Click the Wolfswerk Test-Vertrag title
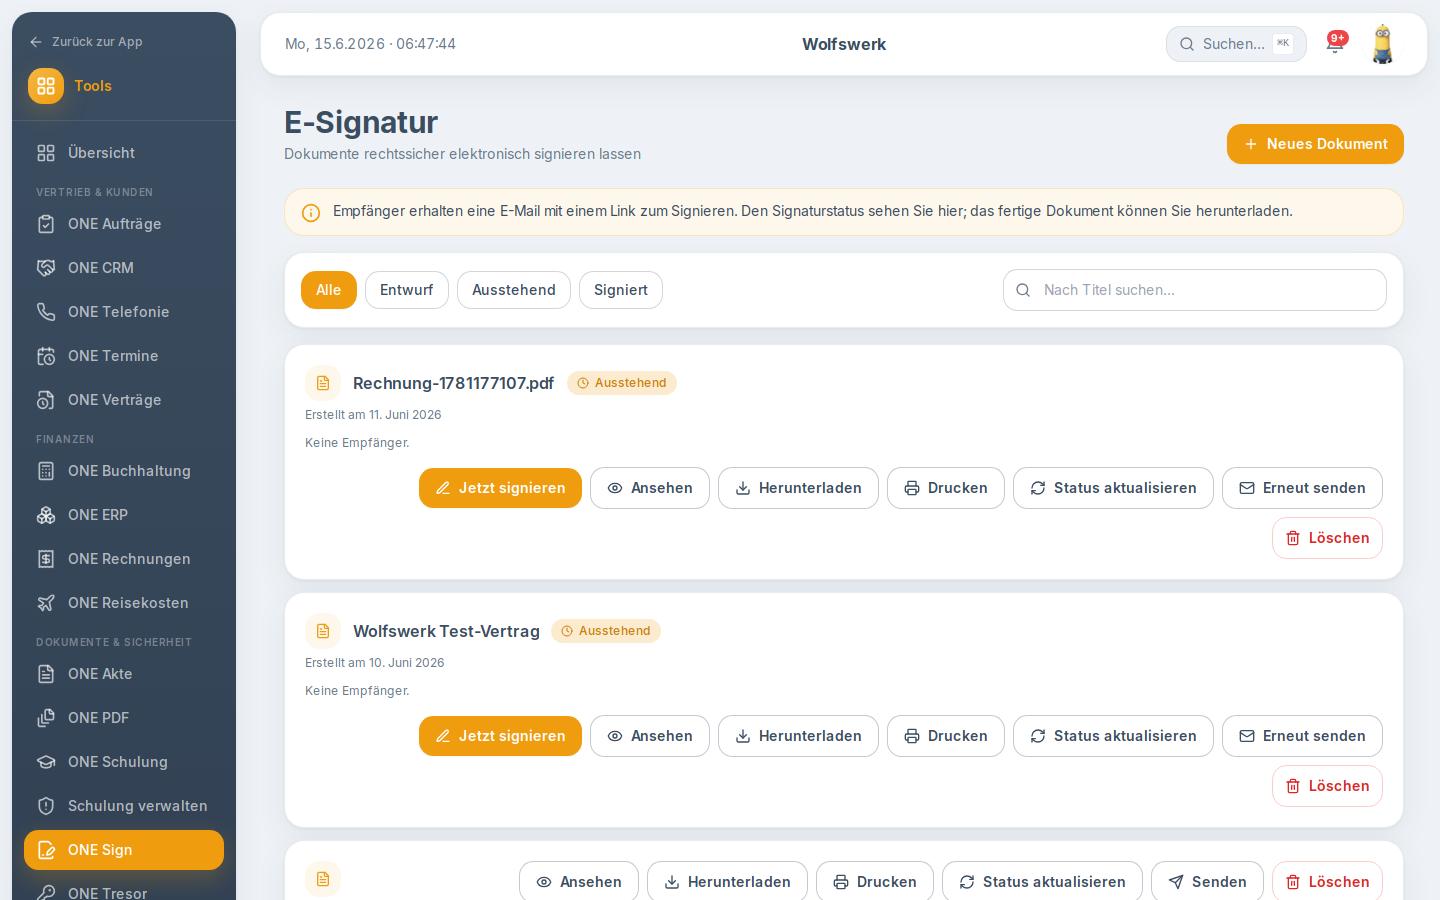The width and height of the screenshot is (1440, 900). pyautogui.click(x=446, y=631)
